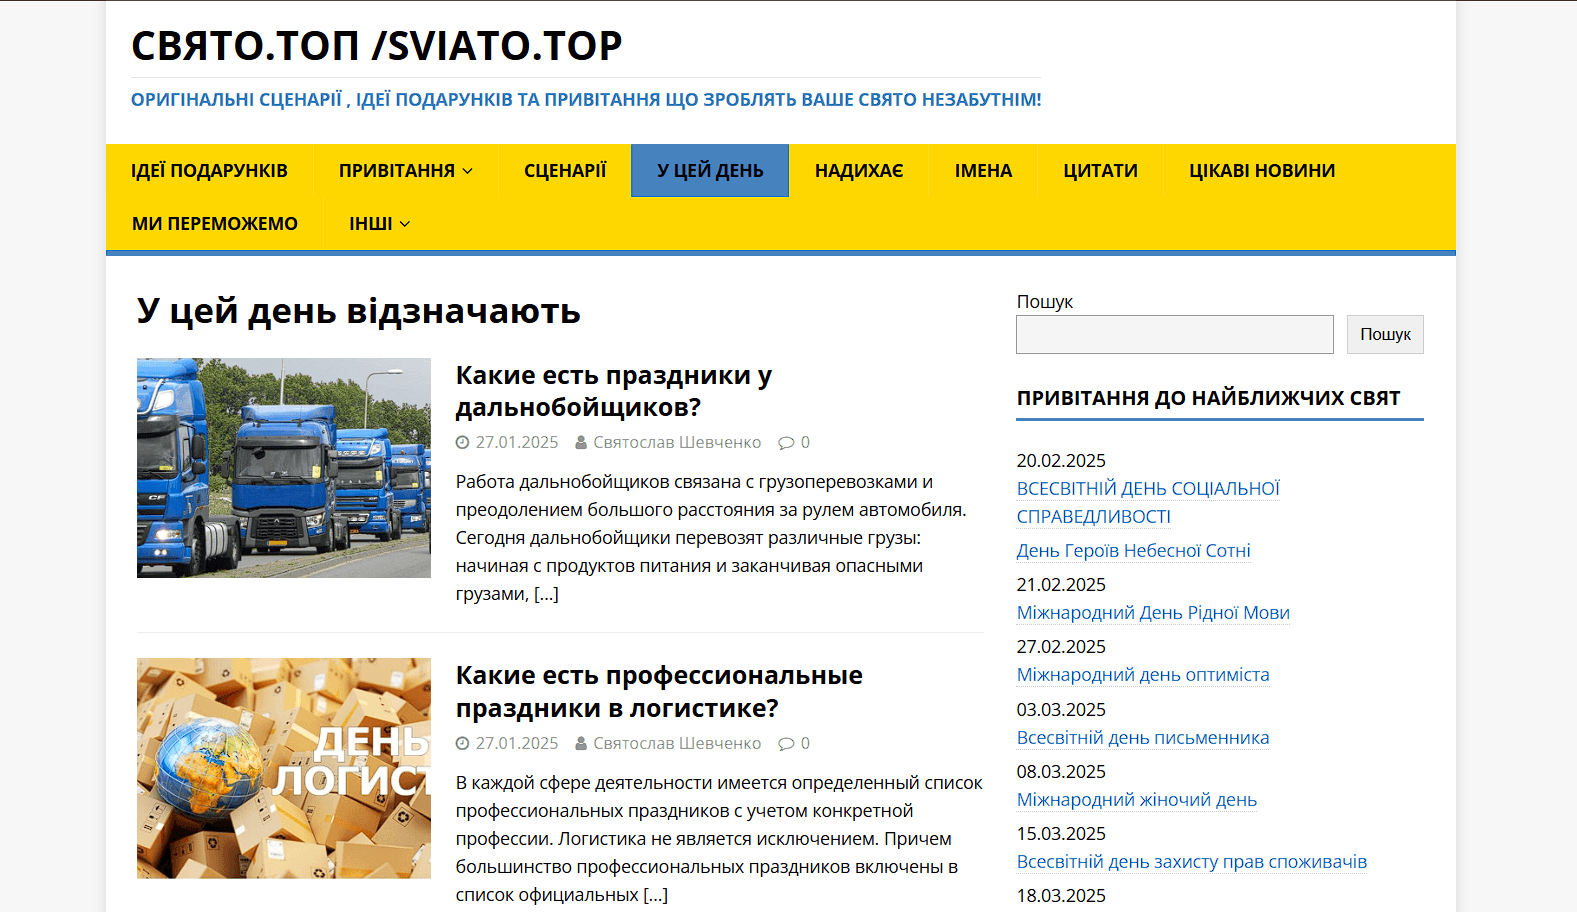Open Всесвітній день письменника link
The image size is (1577, 912).
tap(1143, 738)
